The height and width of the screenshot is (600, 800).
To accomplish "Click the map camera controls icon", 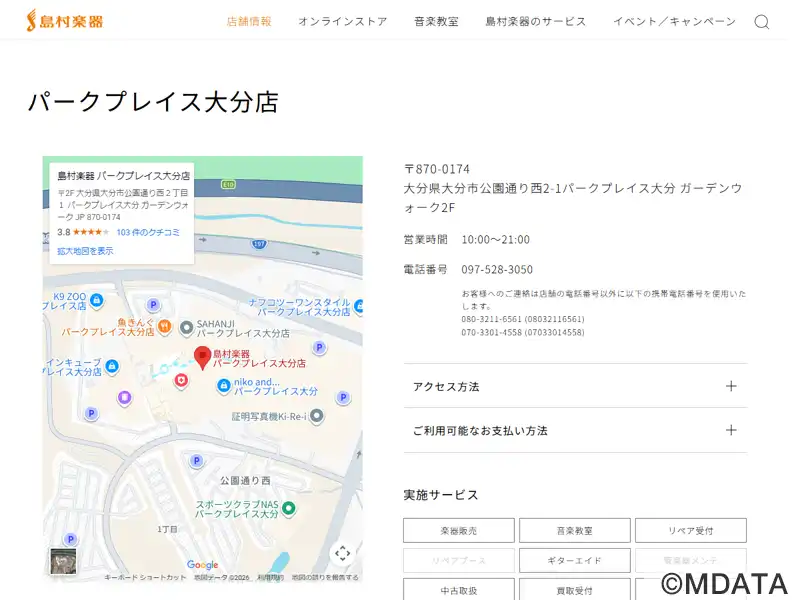I will coord(342,553).
